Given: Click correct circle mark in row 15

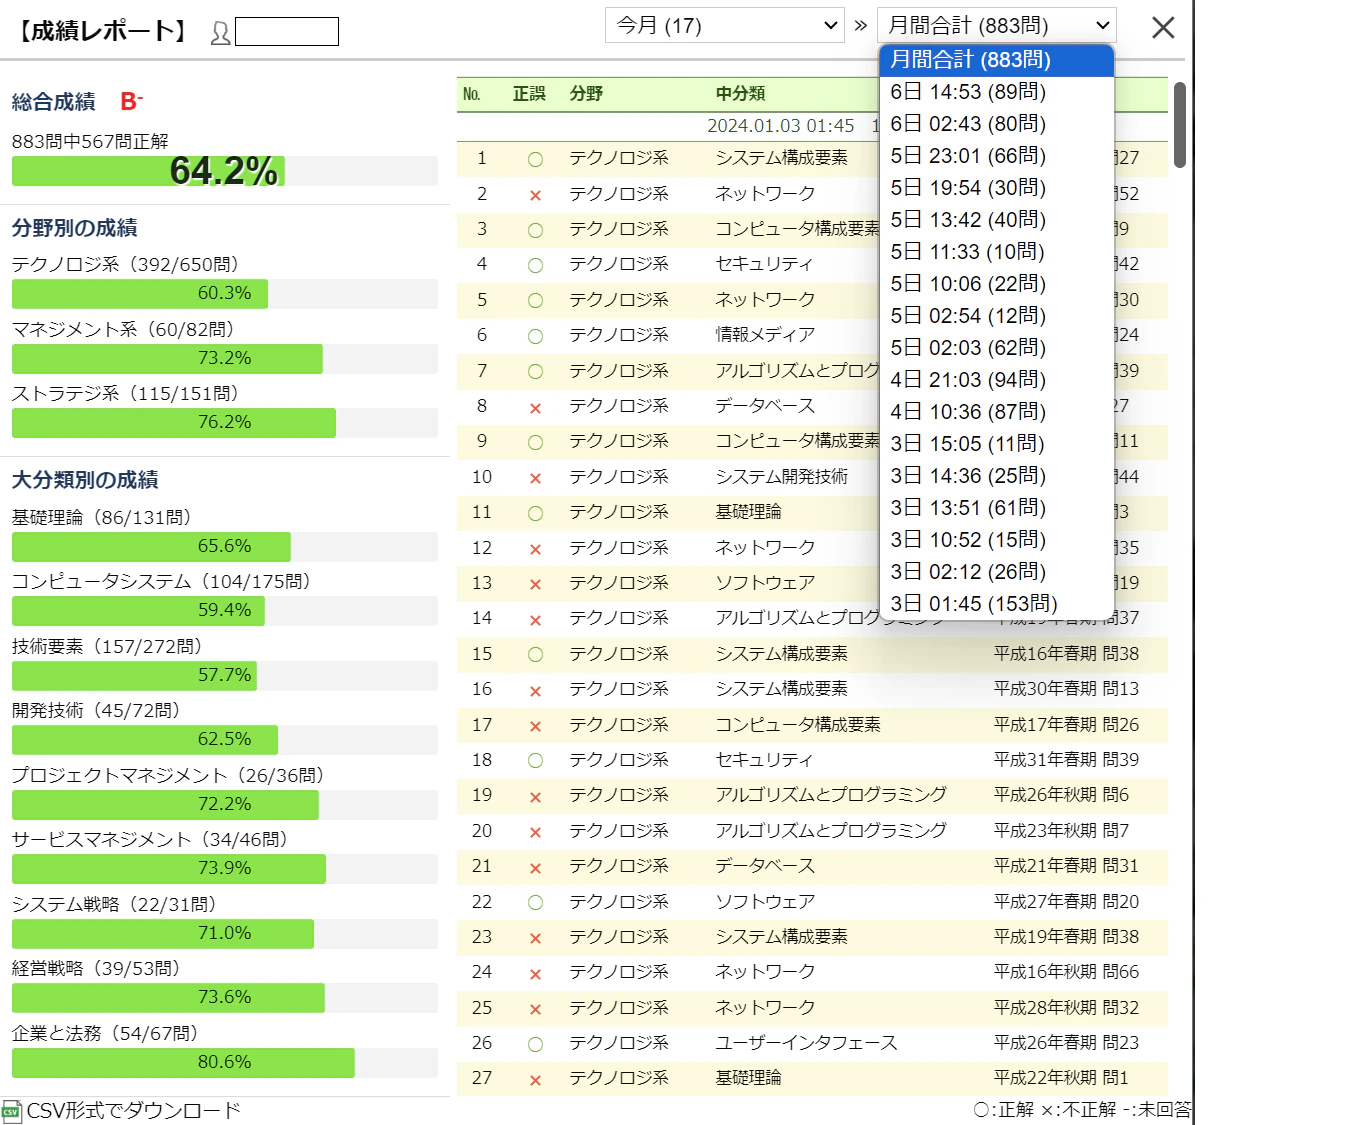Looking at the screenshot, I should 535,655.
